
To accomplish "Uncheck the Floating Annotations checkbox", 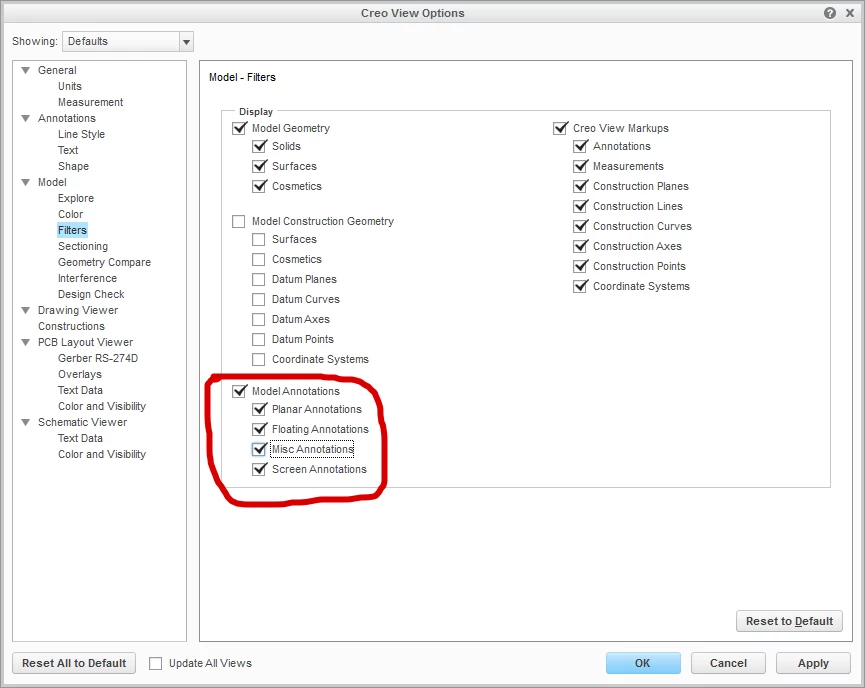I will [259, 429].
